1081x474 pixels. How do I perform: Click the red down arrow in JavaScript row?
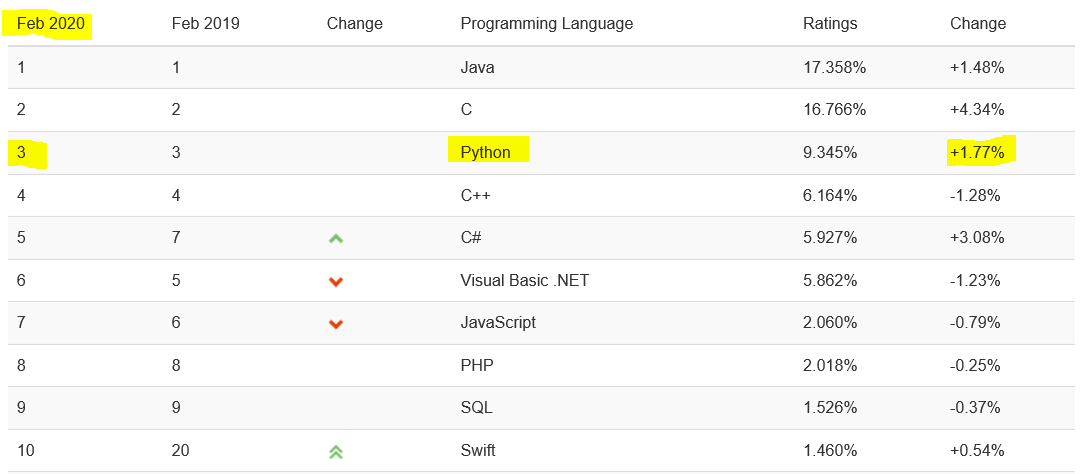pyautogui.click(x=336, y=323)
